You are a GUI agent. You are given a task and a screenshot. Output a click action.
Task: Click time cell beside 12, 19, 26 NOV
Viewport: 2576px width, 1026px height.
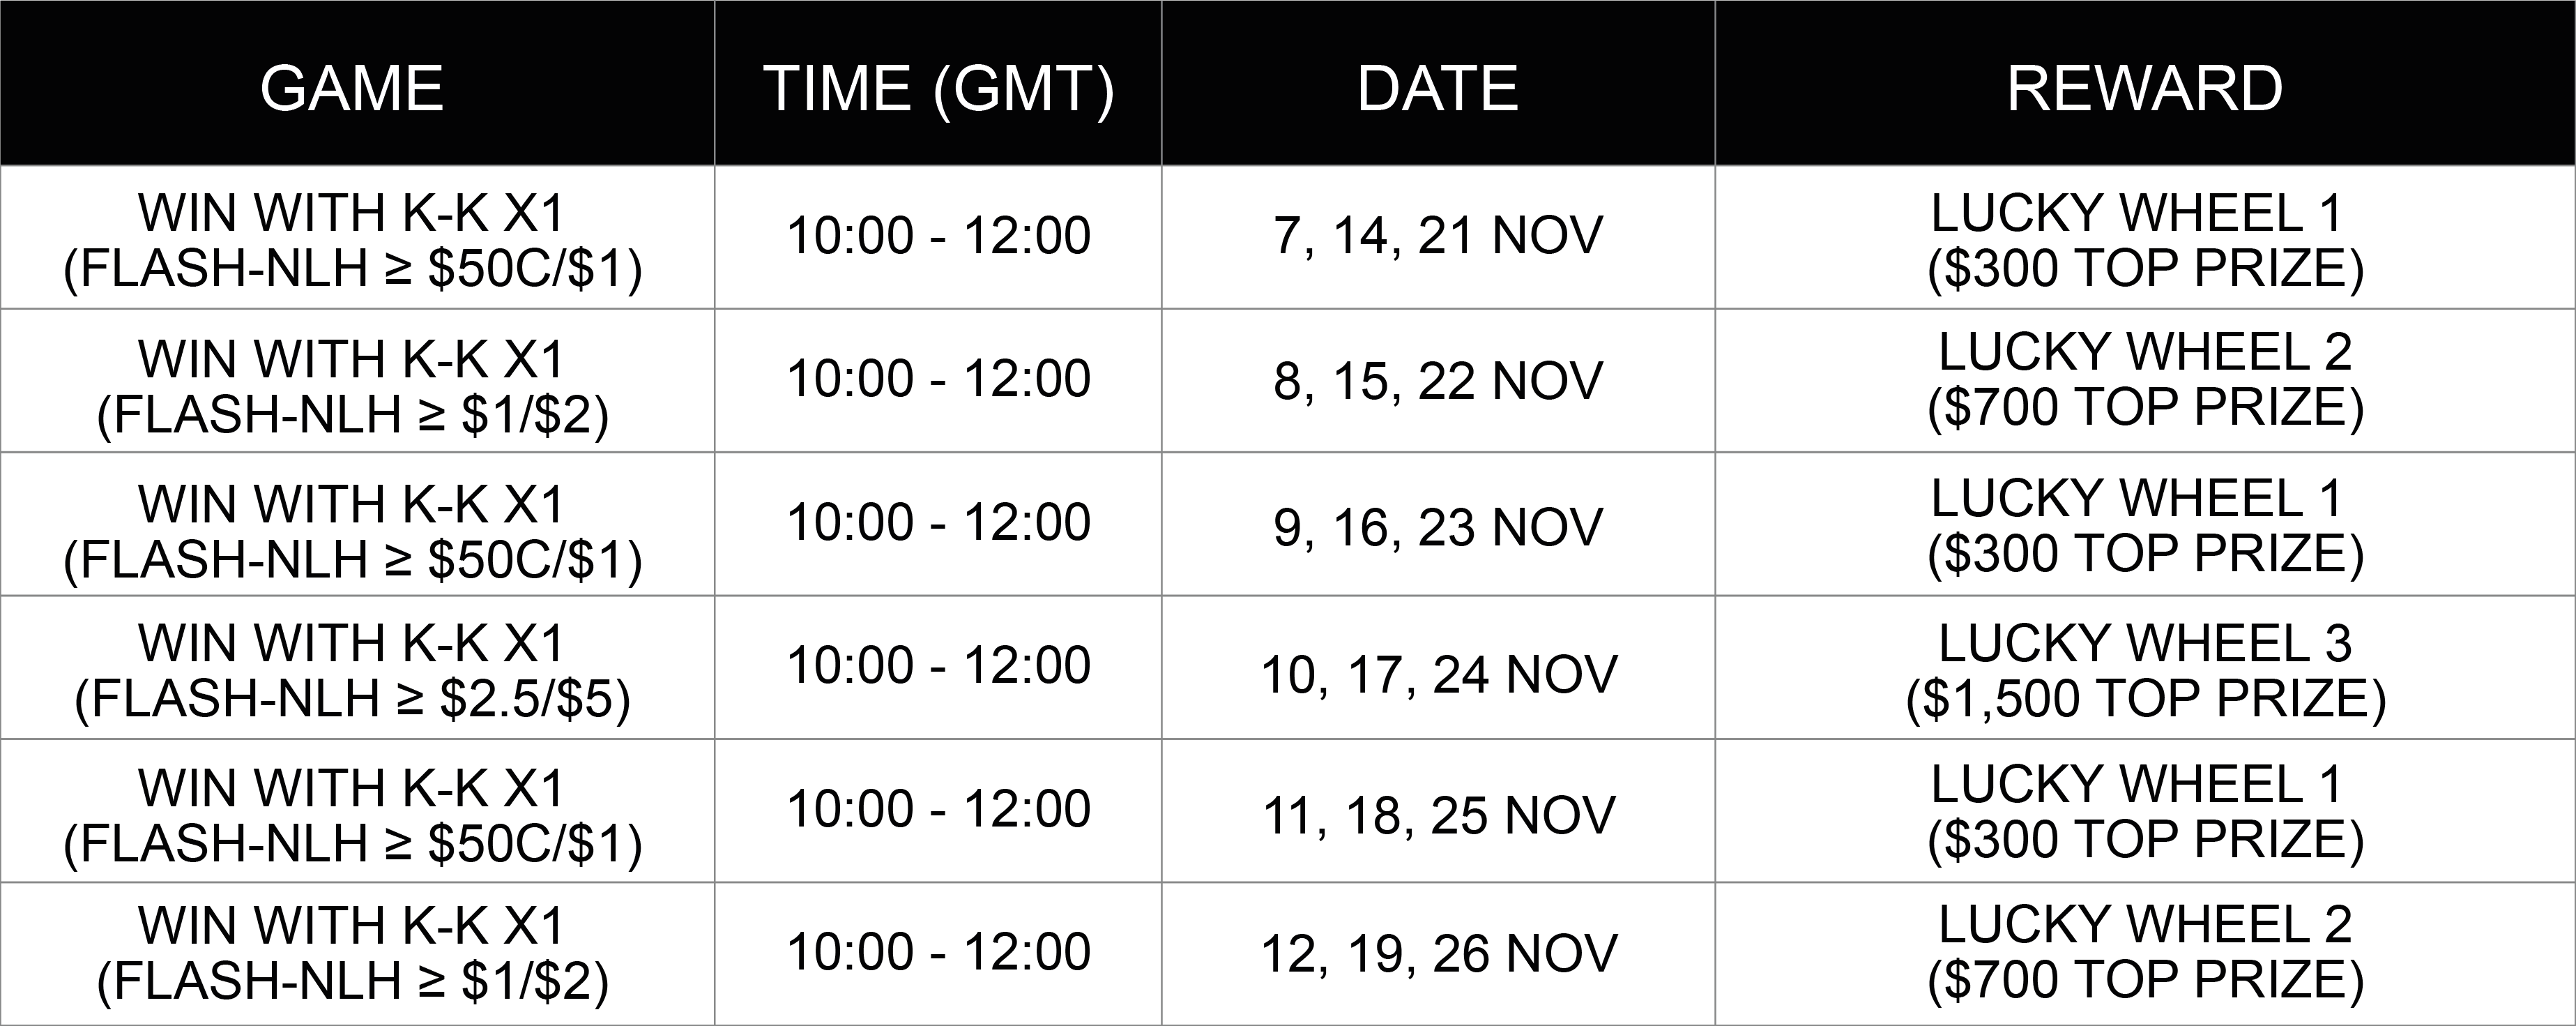938,954
